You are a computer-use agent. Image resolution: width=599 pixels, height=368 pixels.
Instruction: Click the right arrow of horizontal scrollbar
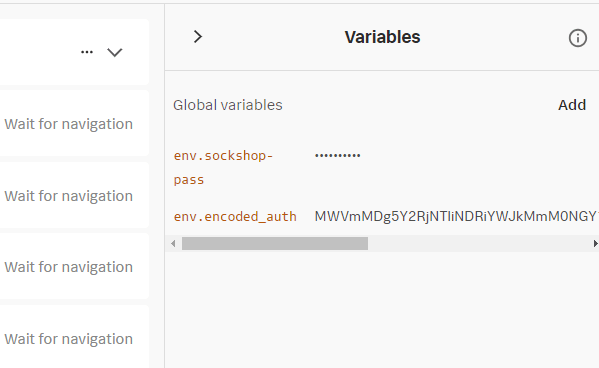pos(595,243)
